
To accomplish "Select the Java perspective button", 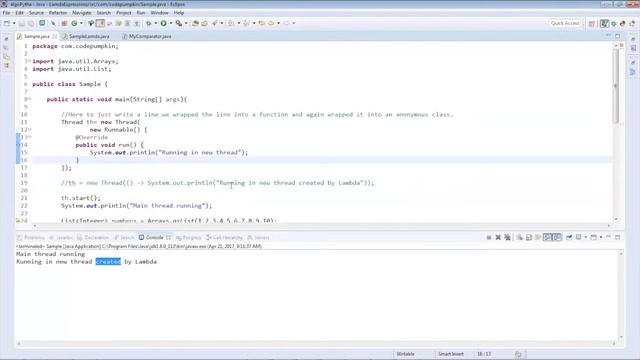I will (604, 24).
